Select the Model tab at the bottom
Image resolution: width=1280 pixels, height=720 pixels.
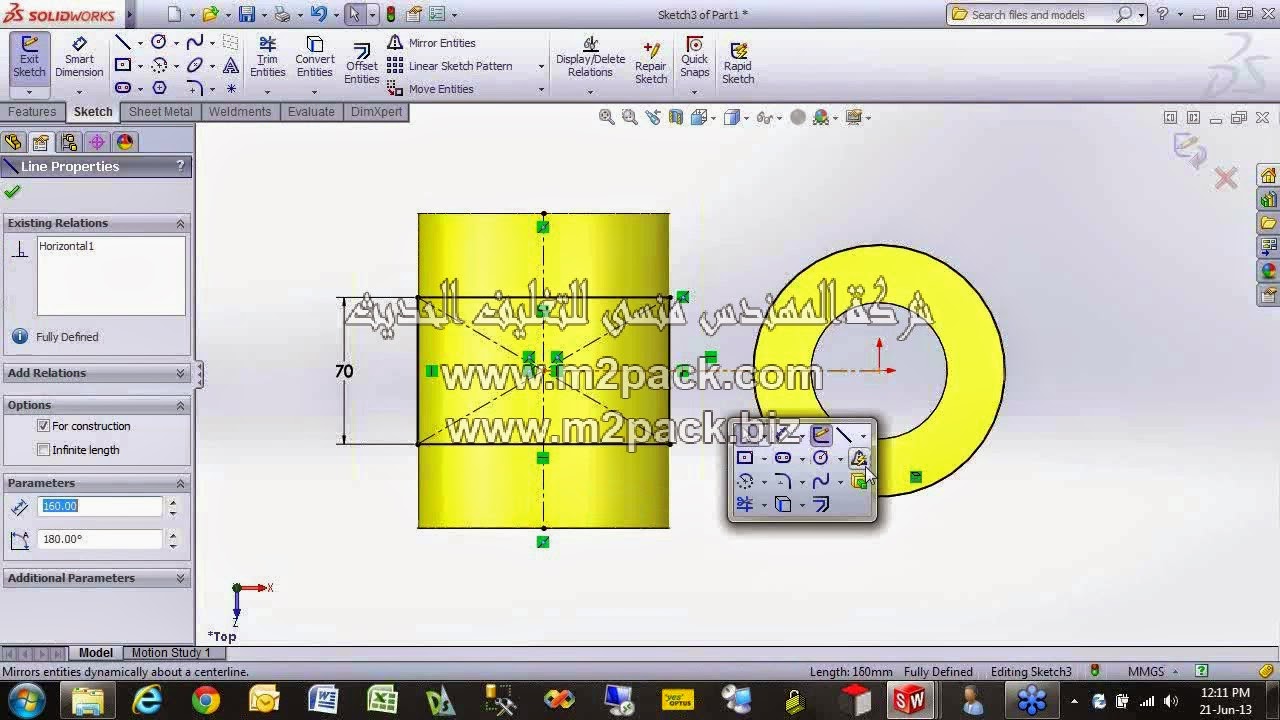pyautogui.click(x=96, y=653)
